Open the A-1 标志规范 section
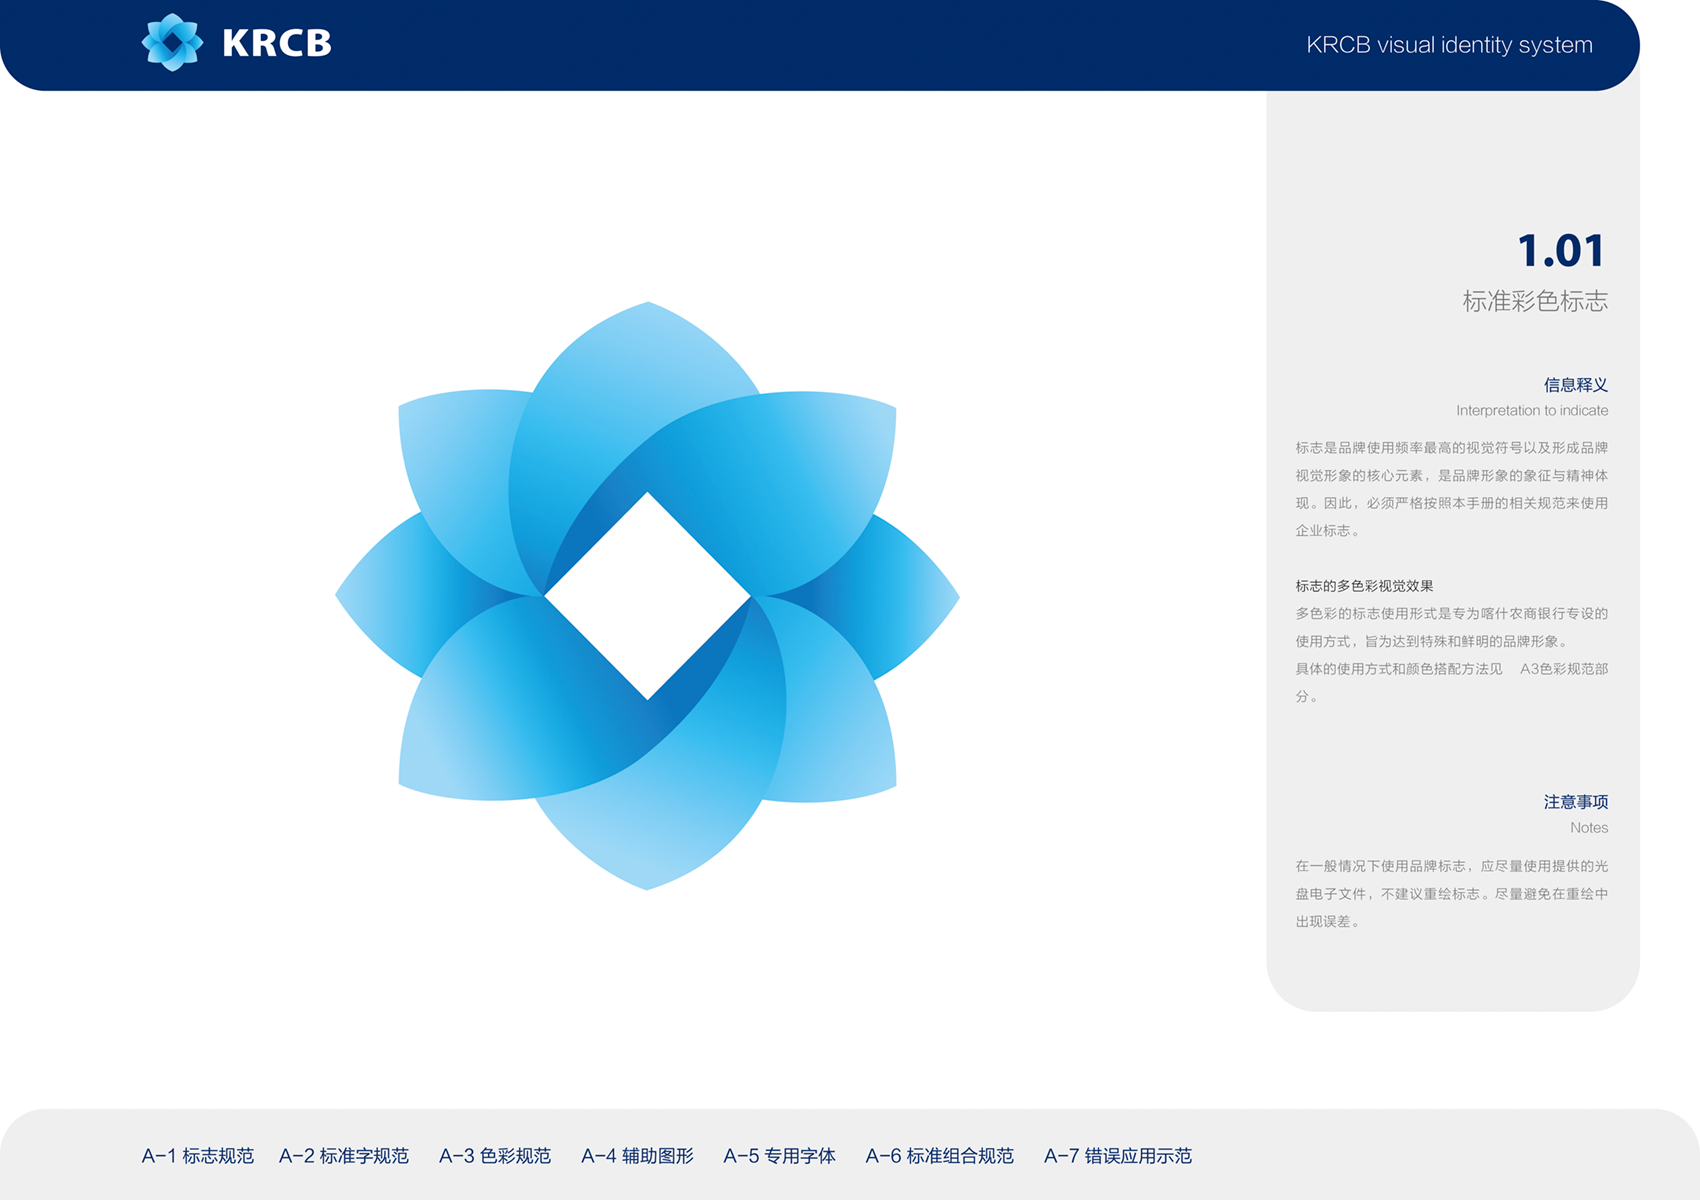 click(198, 1156)
